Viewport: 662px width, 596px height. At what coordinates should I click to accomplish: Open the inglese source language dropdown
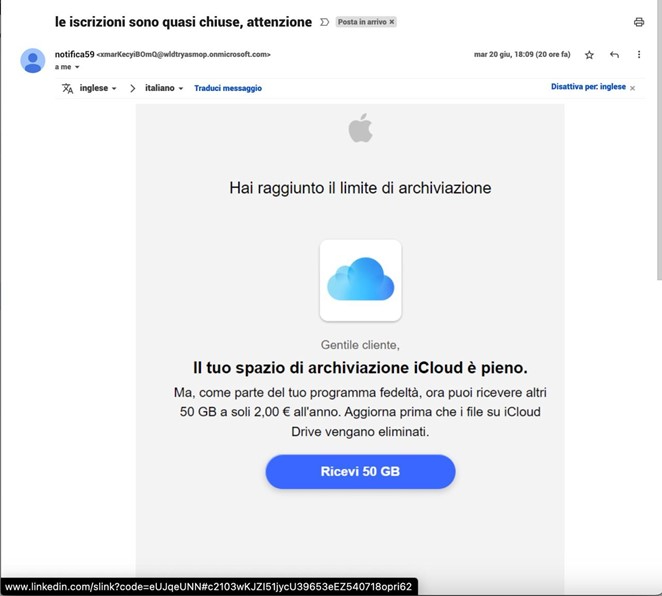click(x=98, y=88)
